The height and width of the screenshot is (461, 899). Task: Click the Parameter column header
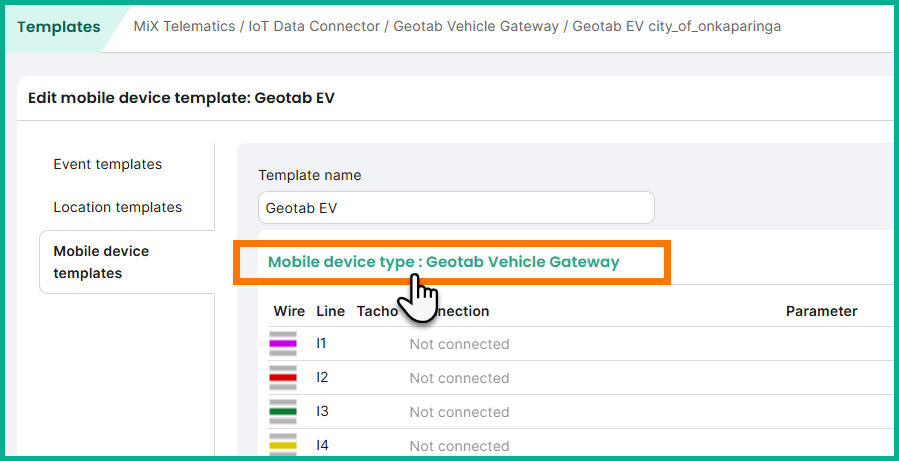[x=821, y=311]
